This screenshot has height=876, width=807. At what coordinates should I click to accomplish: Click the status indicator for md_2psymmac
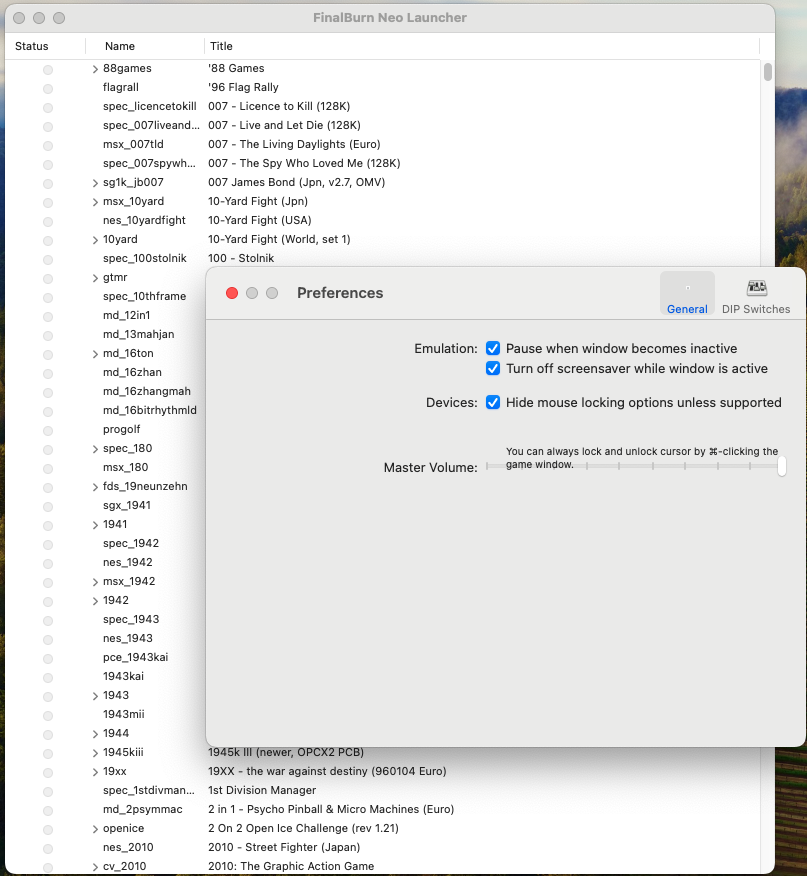tap(47, 810)
